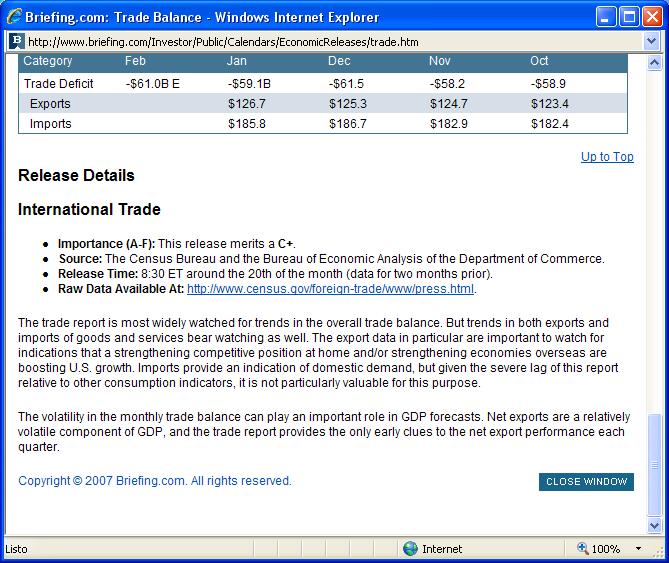Click the Oct column header
The height and width of the screenshot is (563, 669).
tap(539, 61)
